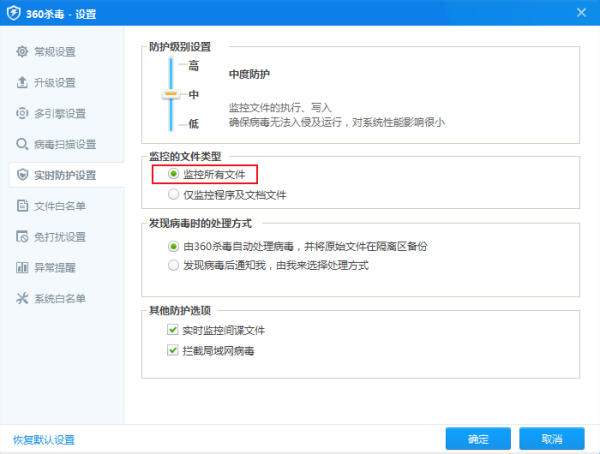This screenshot has width=600, height=454.
Task: Close the 360杀毒 settings dialog
Action: pyautogui.click(x=581, y=12)
